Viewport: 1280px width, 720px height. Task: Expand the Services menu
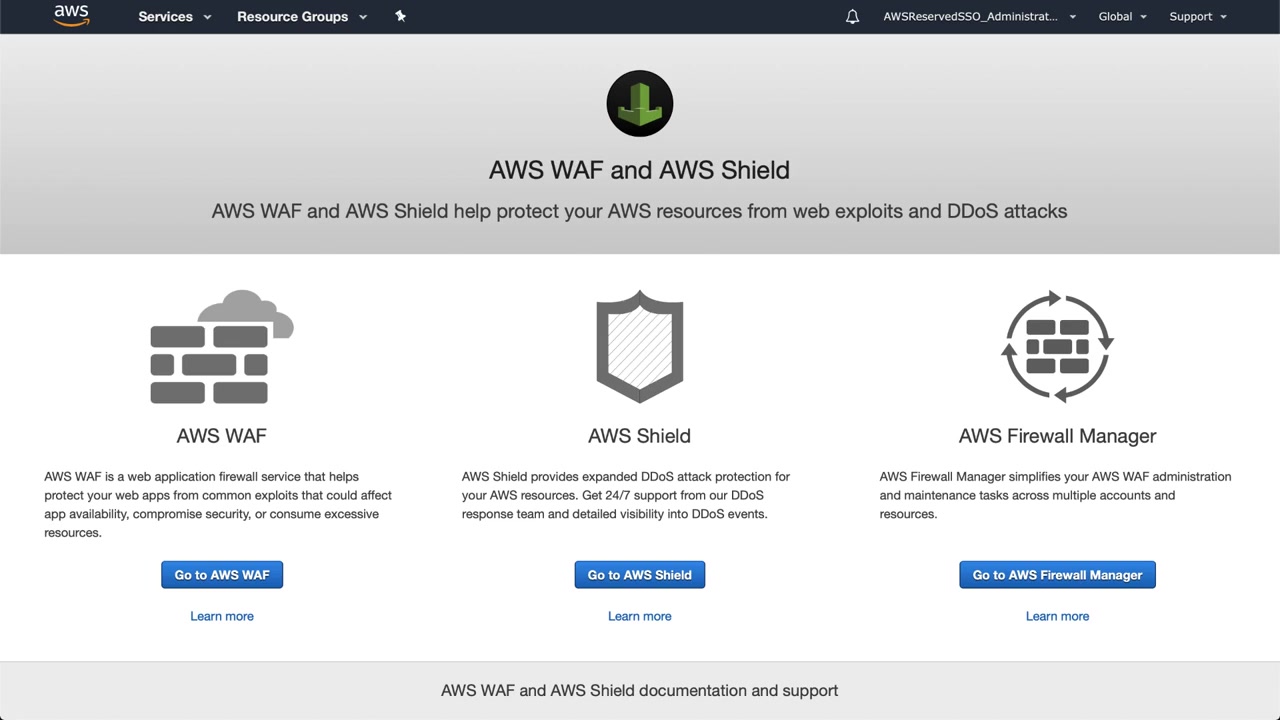tap(175, 17)
